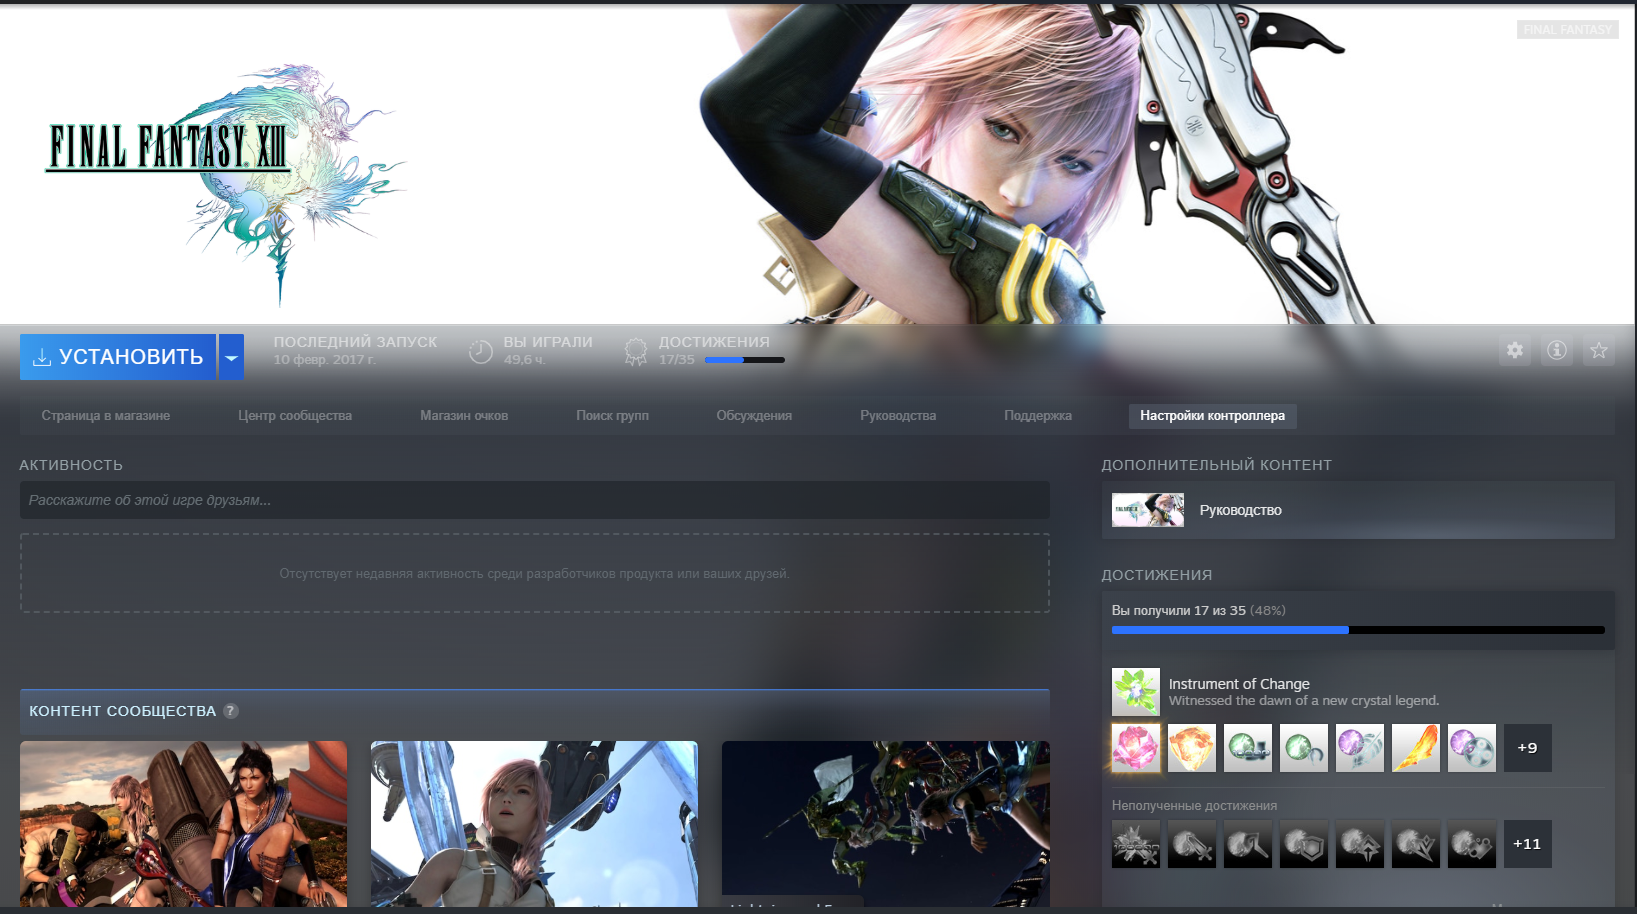The image size is (1637, 914).
Task: Open the Страница в магазине tab
Action: pos(106,416)
